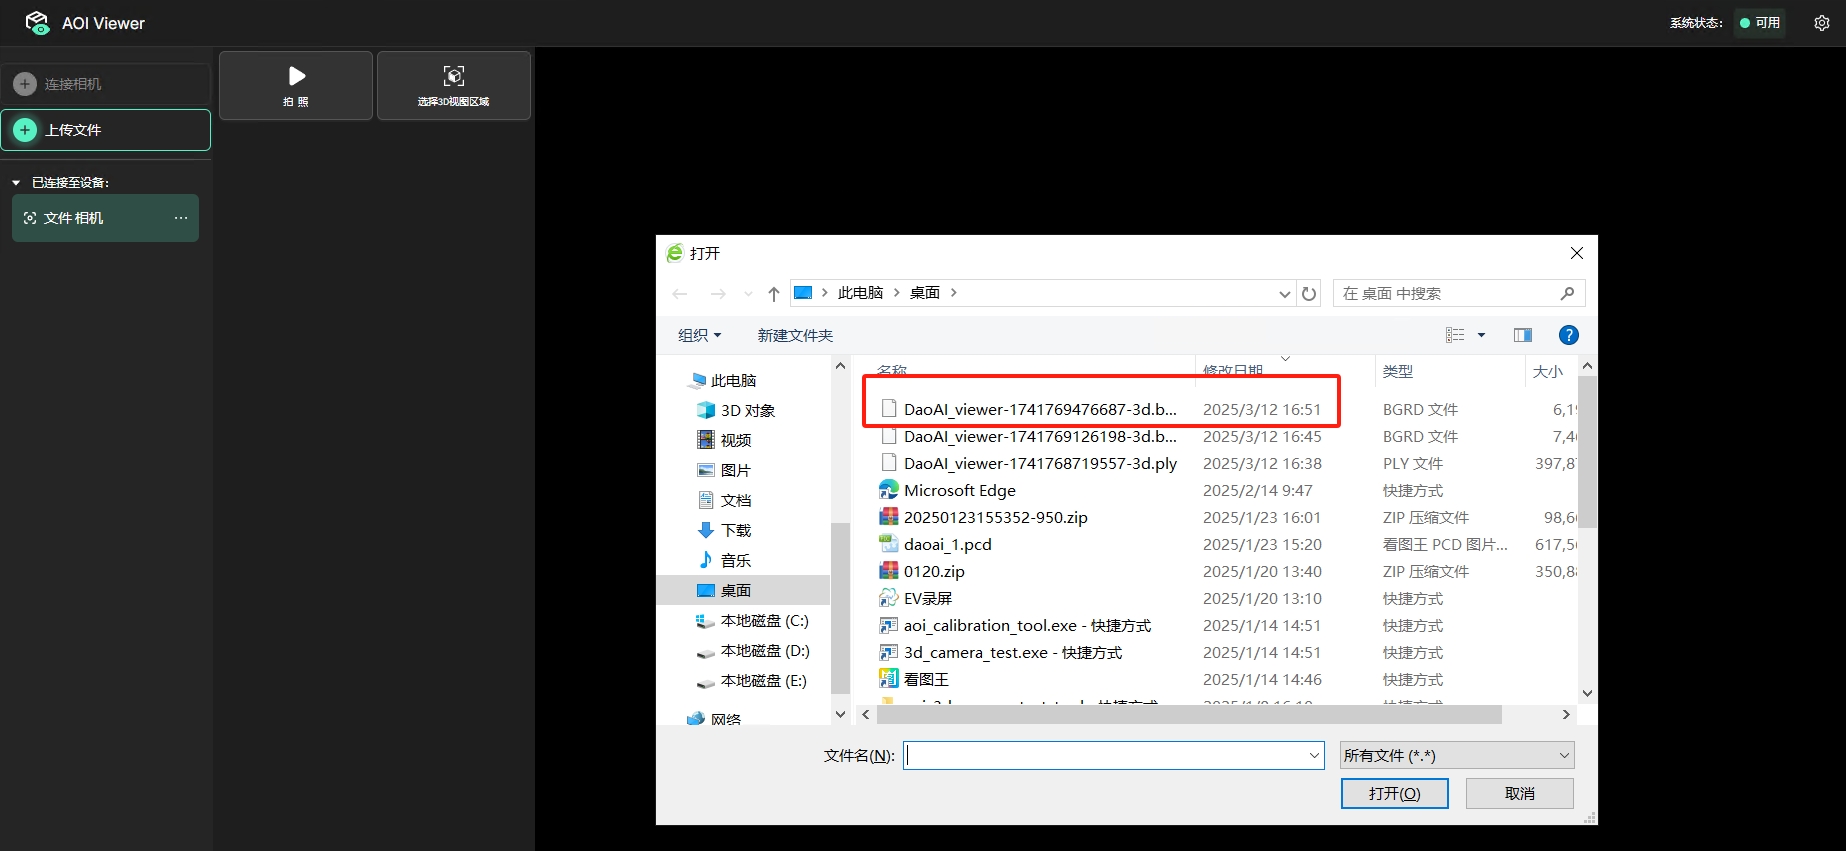Click the horizontal scrollbar of file list
The width and height of the screenshot is (1846, 851).
(1188, 715)
